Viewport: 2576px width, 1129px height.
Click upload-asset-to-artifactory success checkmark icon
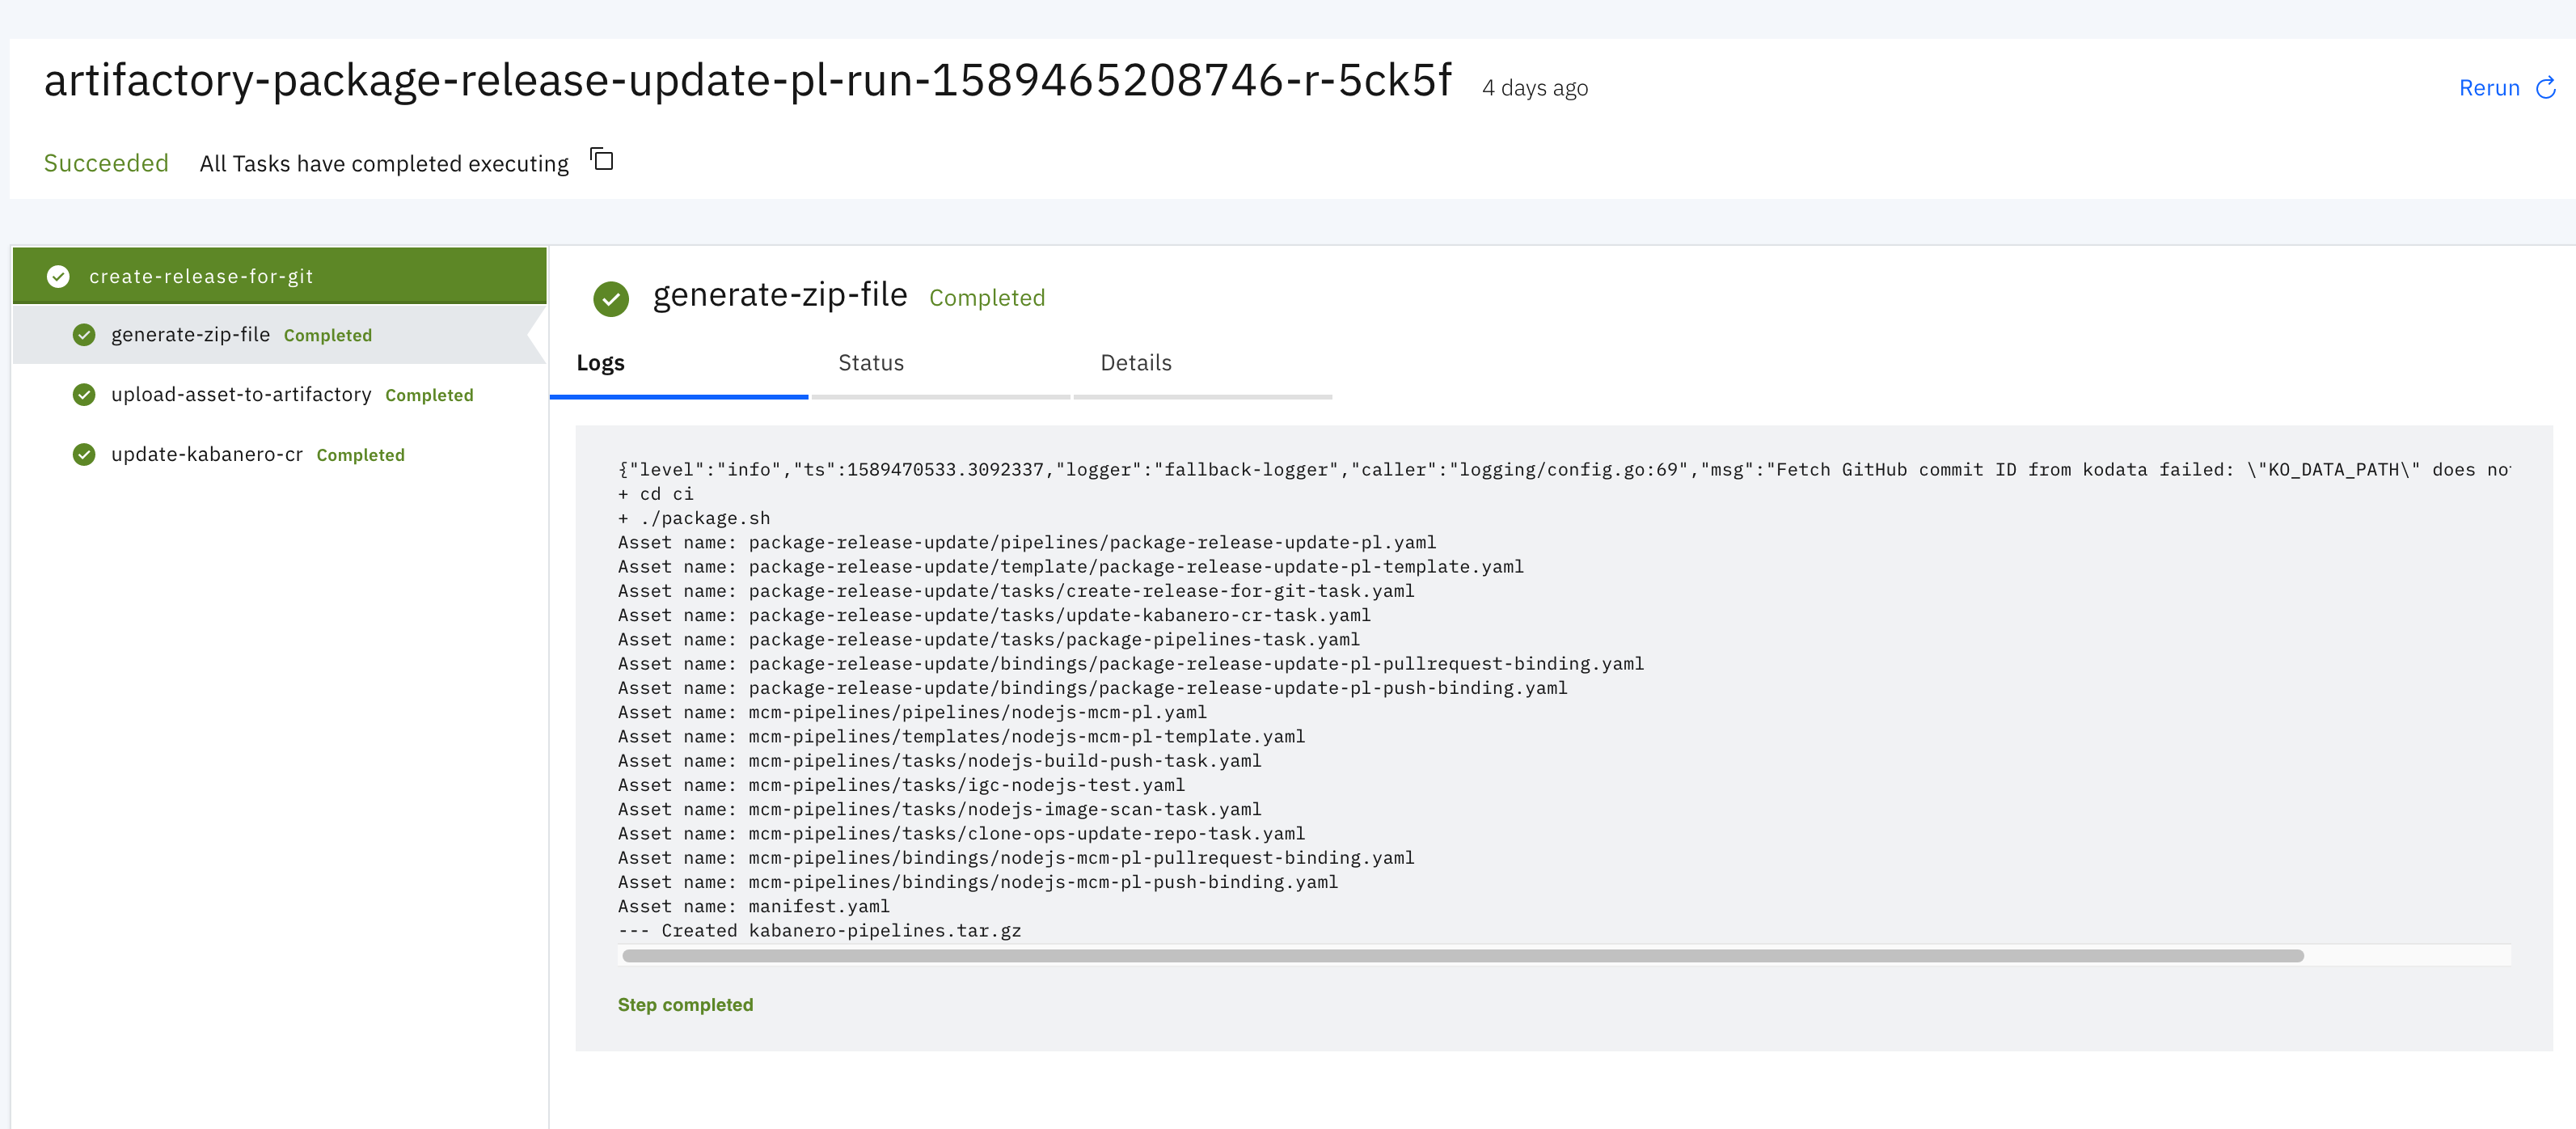(x=84, y=395)
